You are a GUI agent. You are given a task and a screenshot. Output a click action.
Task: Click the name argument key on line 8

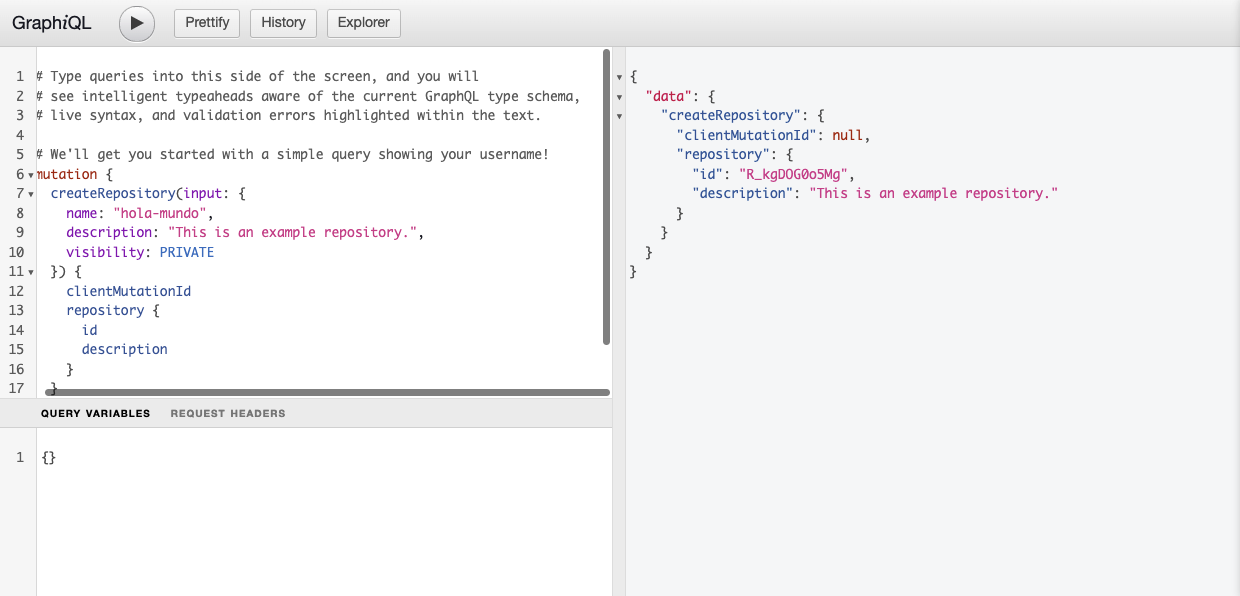point(82,213)
